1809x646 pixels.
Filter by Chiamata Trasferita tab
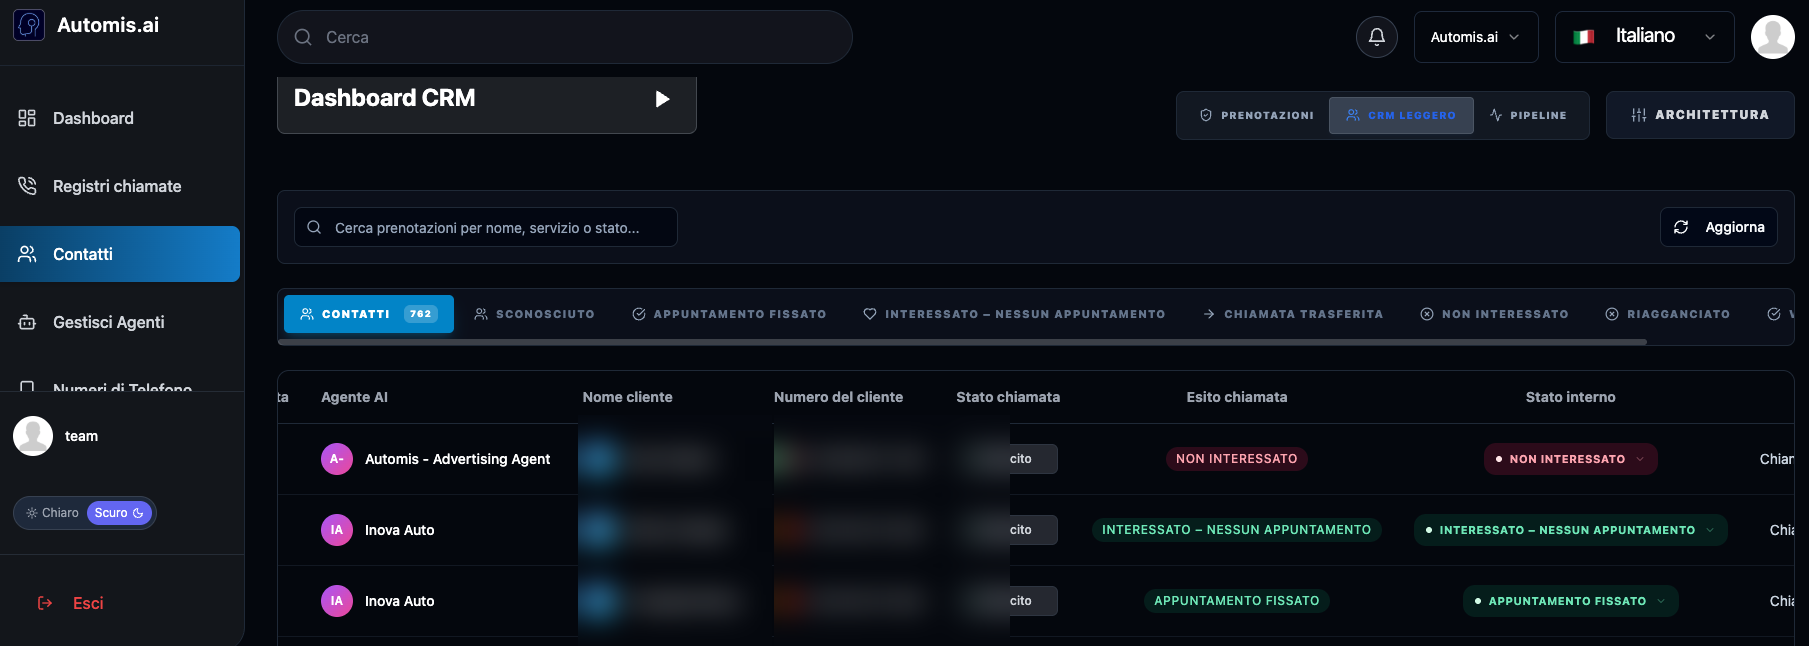[1293, 314]
